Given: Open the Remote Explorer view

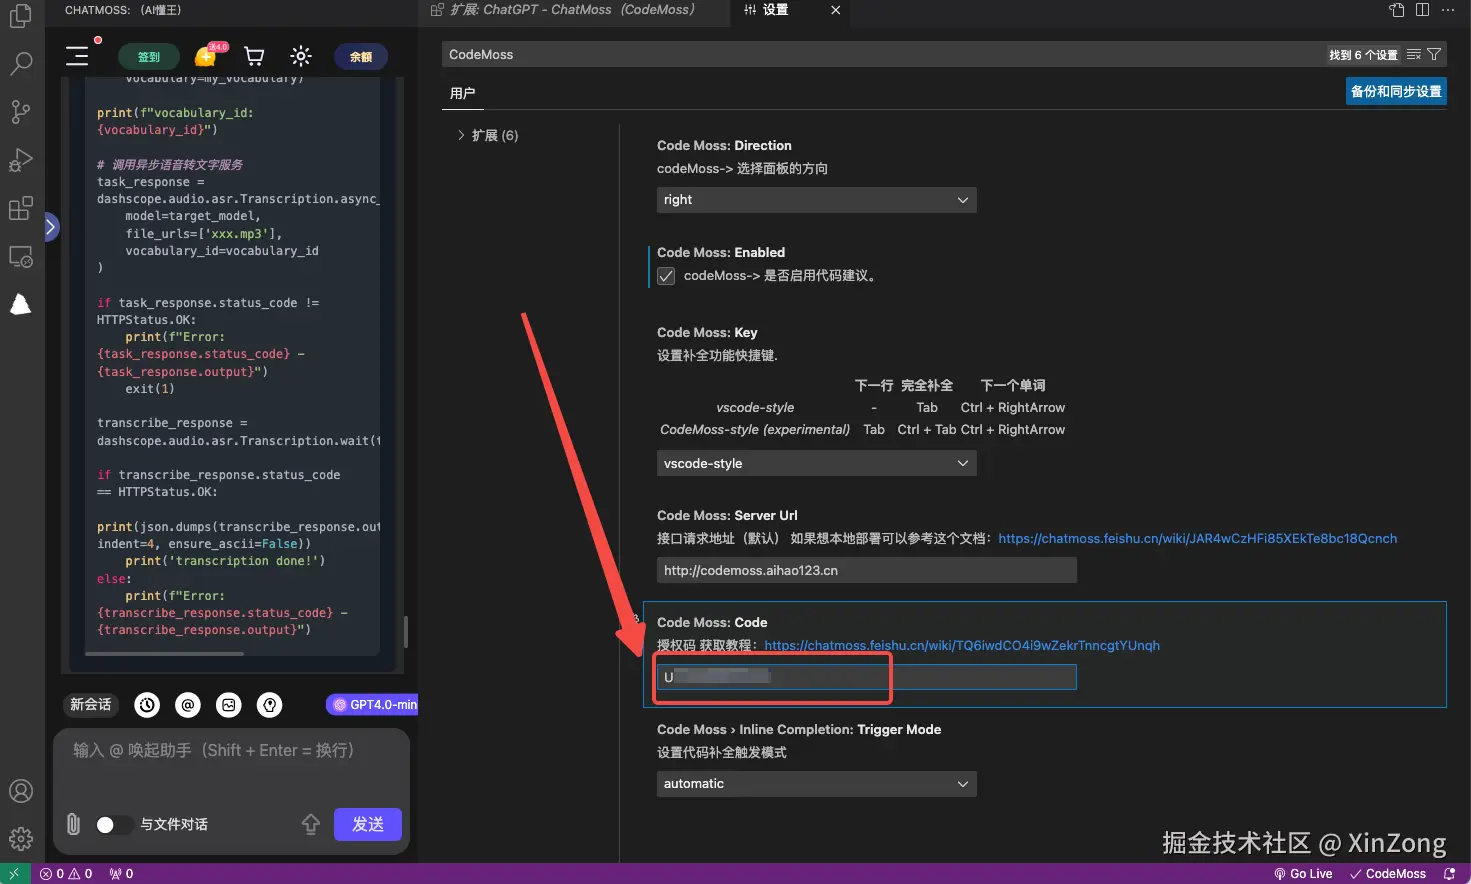Looking at the screenshot, I should point(20,257).
